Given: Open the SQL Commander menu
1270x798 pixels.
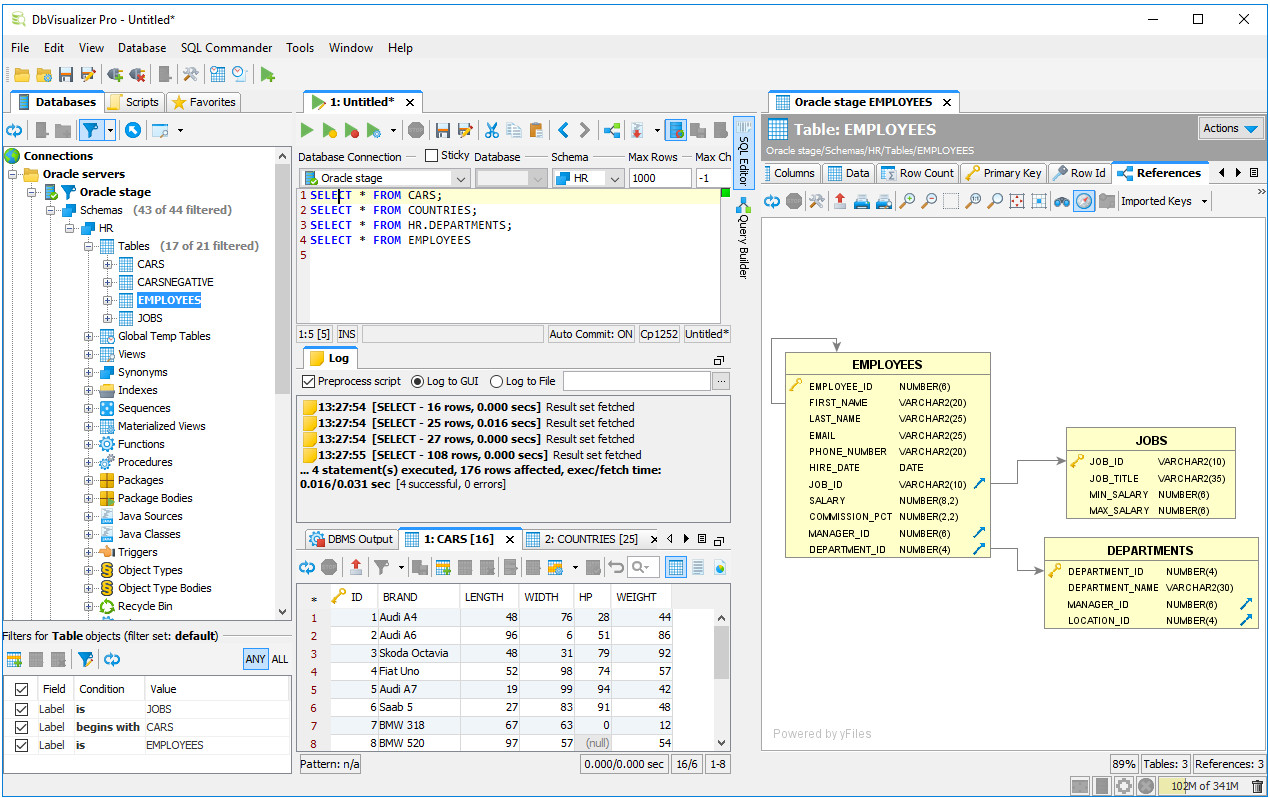Looking at the screenshot, I should 226,48.
